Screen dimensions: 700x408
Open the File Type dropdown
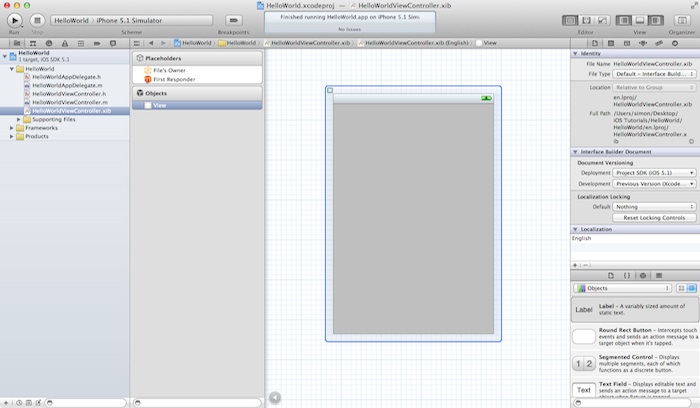tap(655, 74)
